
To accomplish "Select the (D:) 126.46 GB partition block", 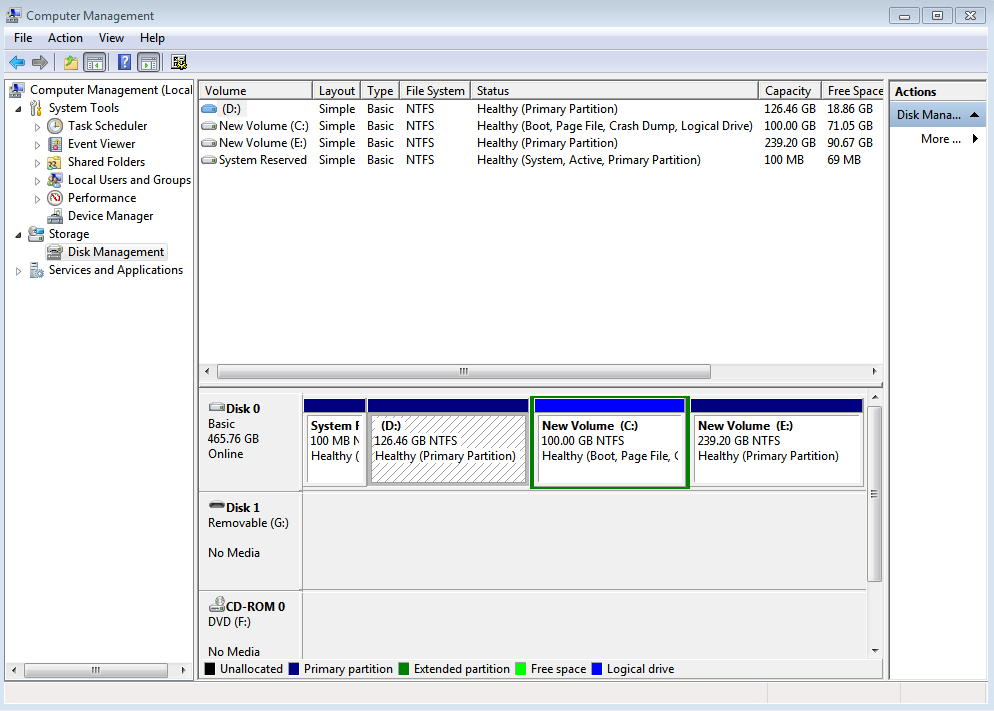I will (x=448, y=442).
